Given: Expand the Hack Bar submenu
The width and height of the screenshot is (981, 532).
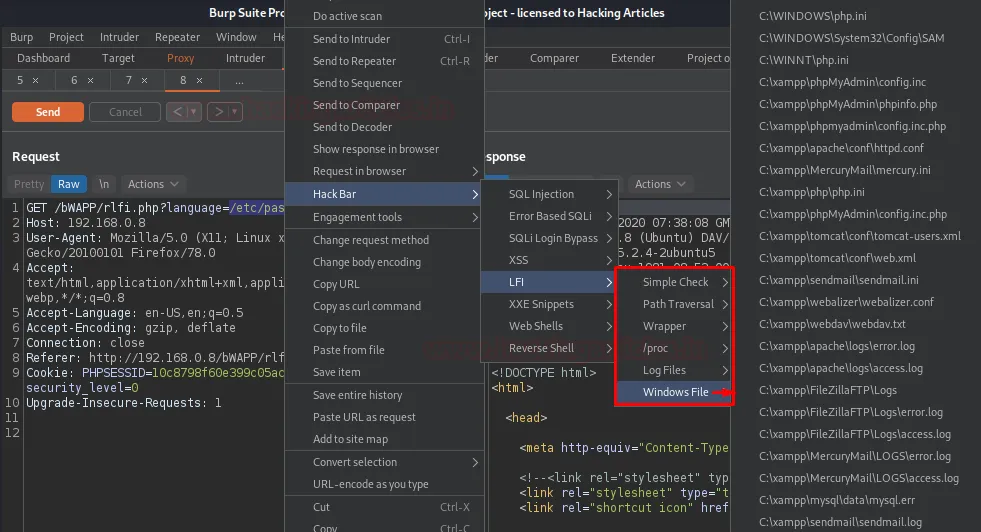Looking at the screenshot, I should coord(384,194).
